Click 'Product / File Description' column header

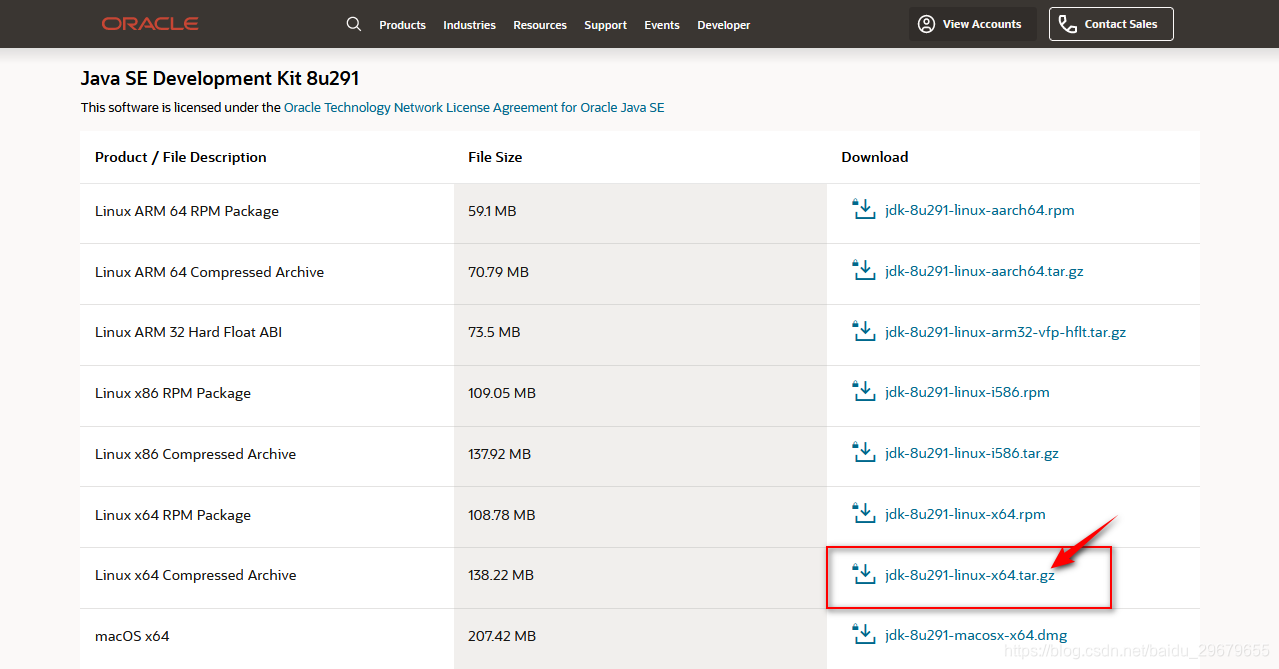pyautogui.click(x=181, y=157)
